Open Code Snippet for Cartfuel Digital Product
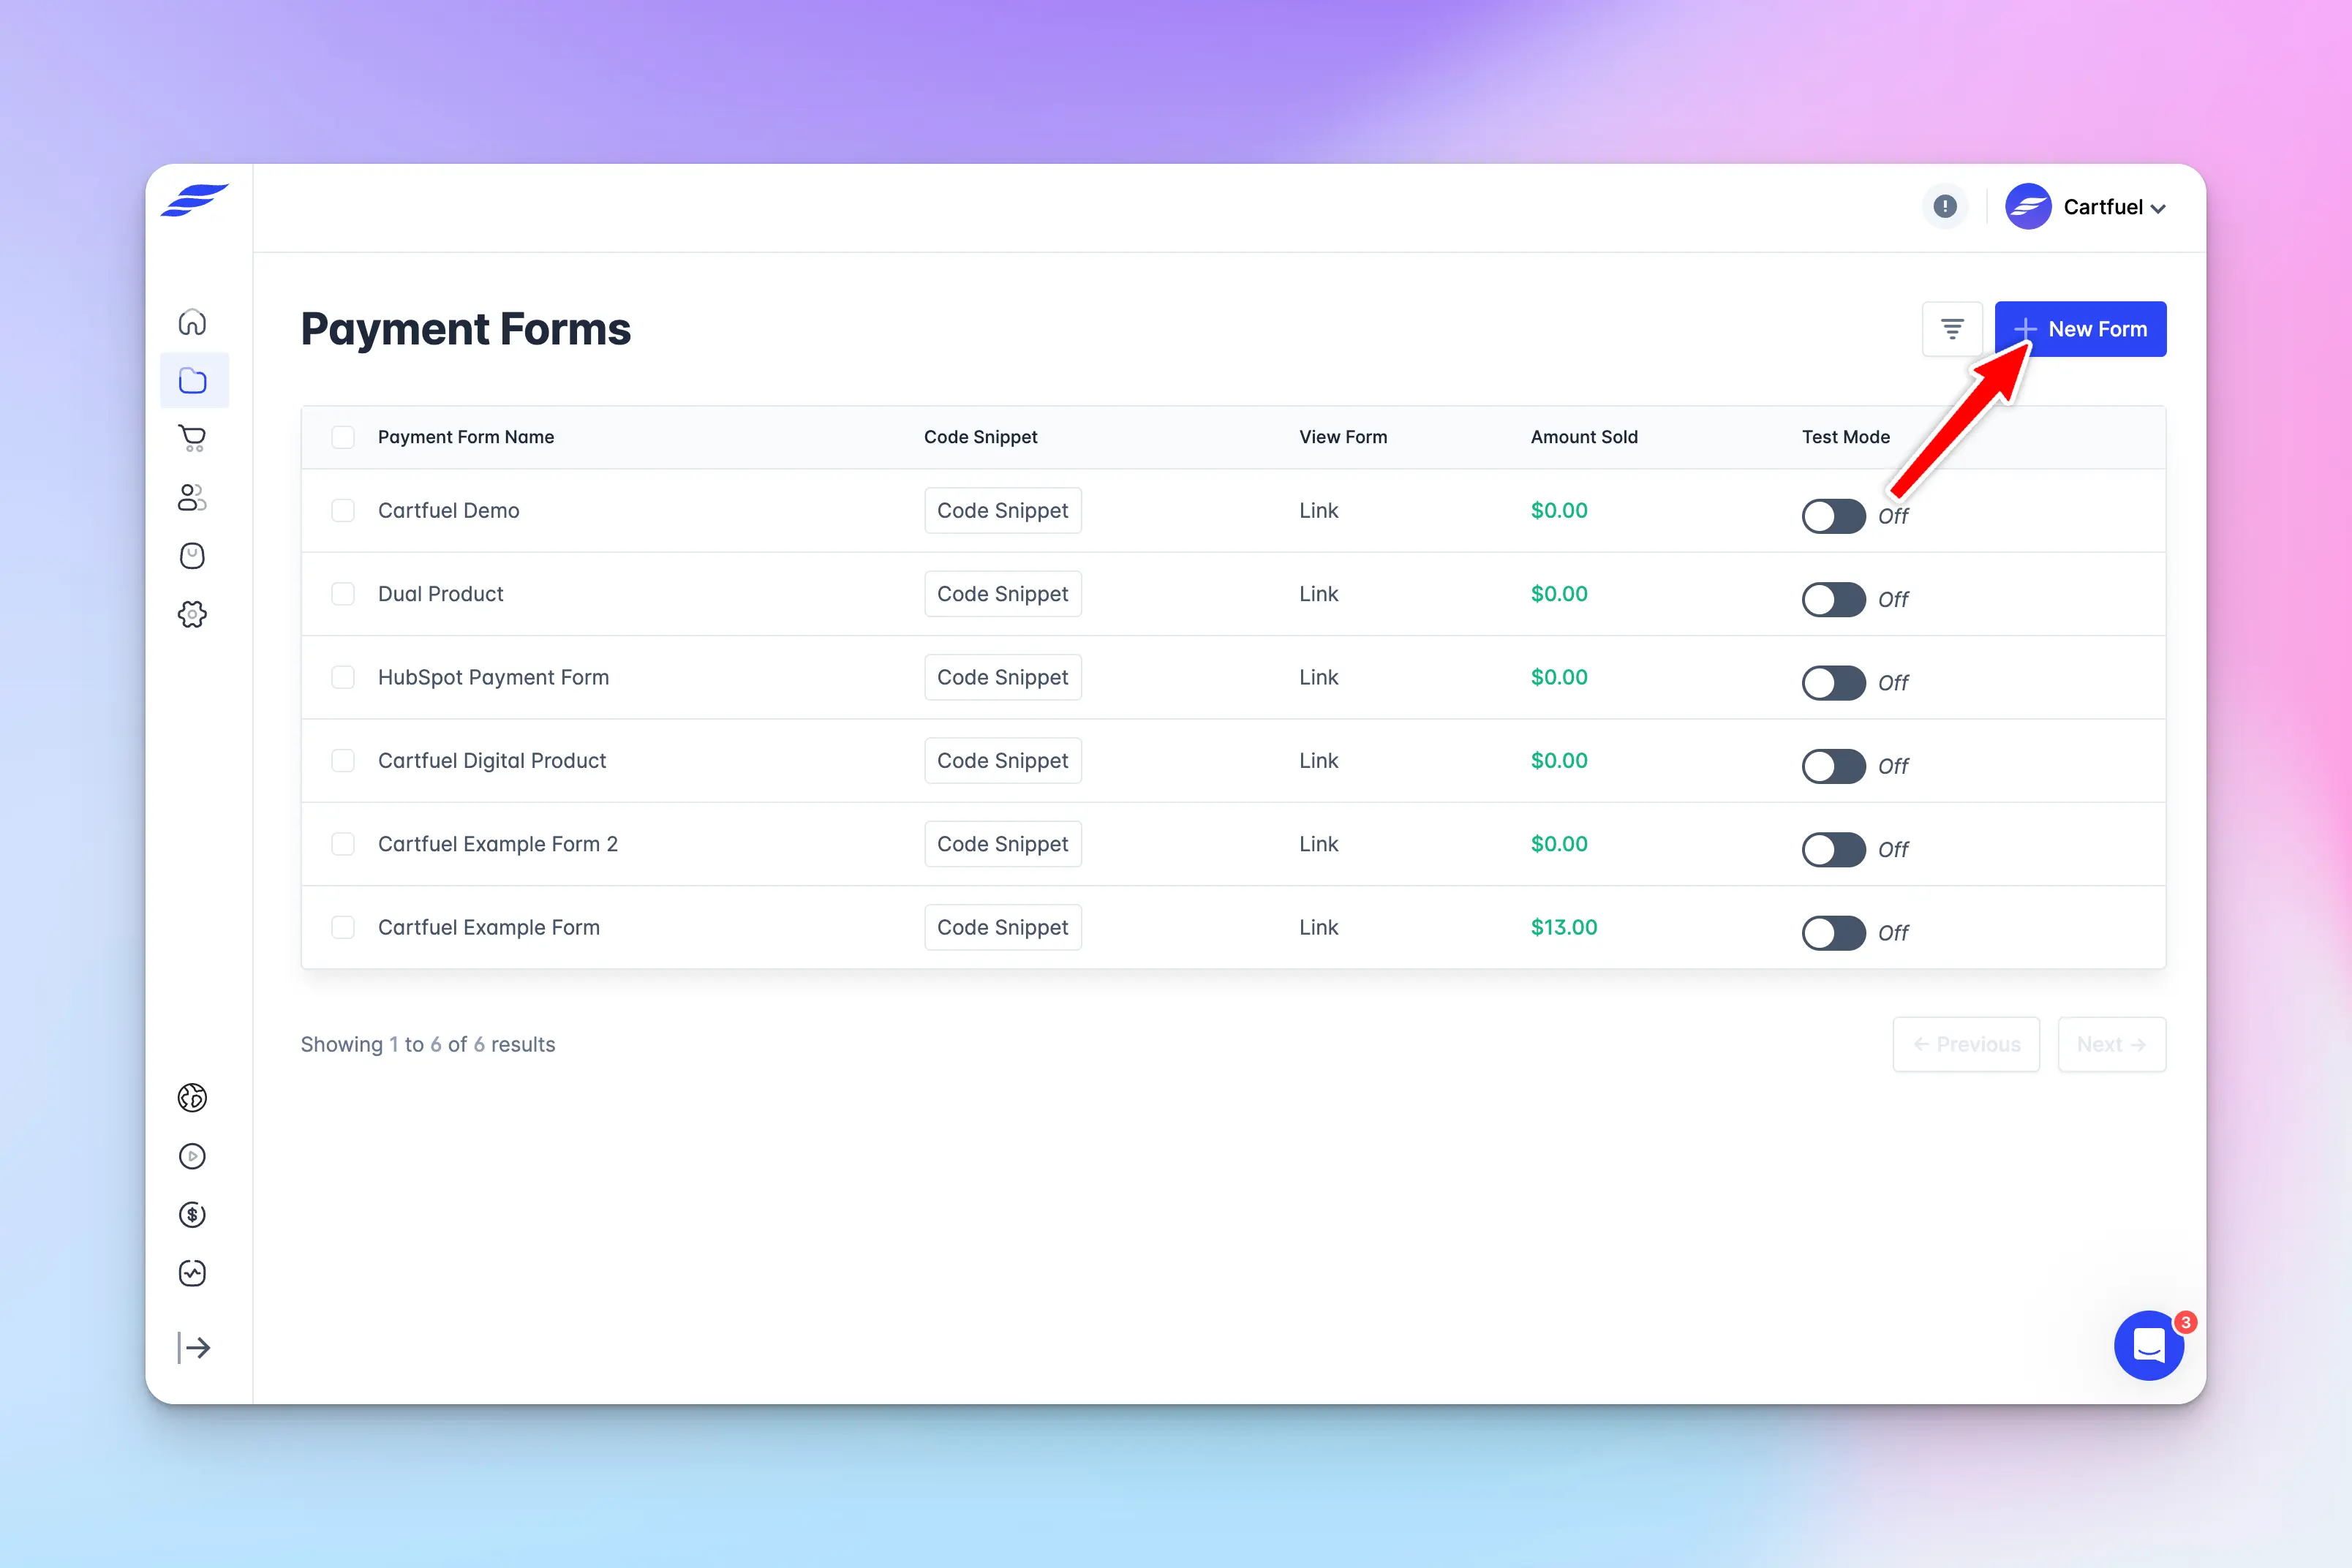Image resolution: width=2352 pixels, height=1568 pixels. click(1003, 761)
